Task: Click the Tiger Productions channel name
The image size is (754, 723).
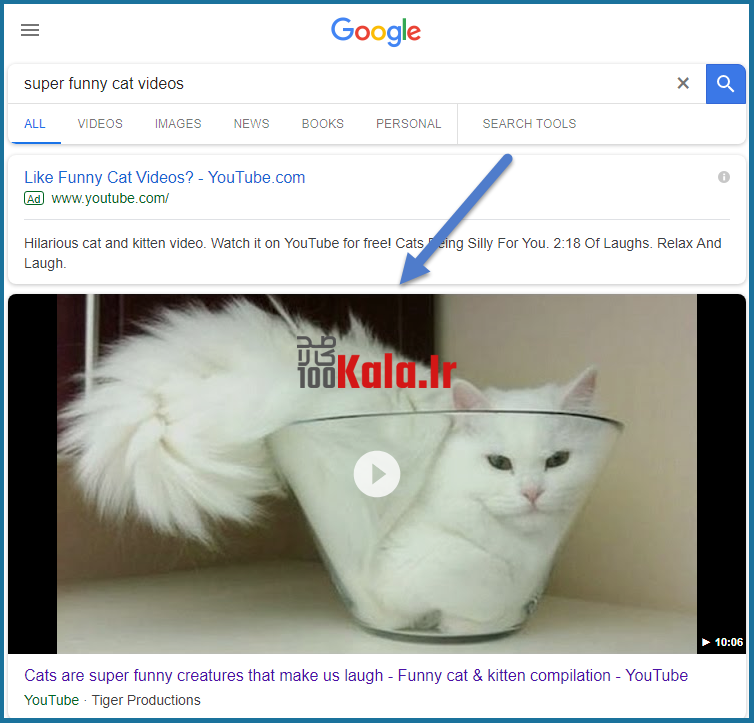Action: point(146,700)
